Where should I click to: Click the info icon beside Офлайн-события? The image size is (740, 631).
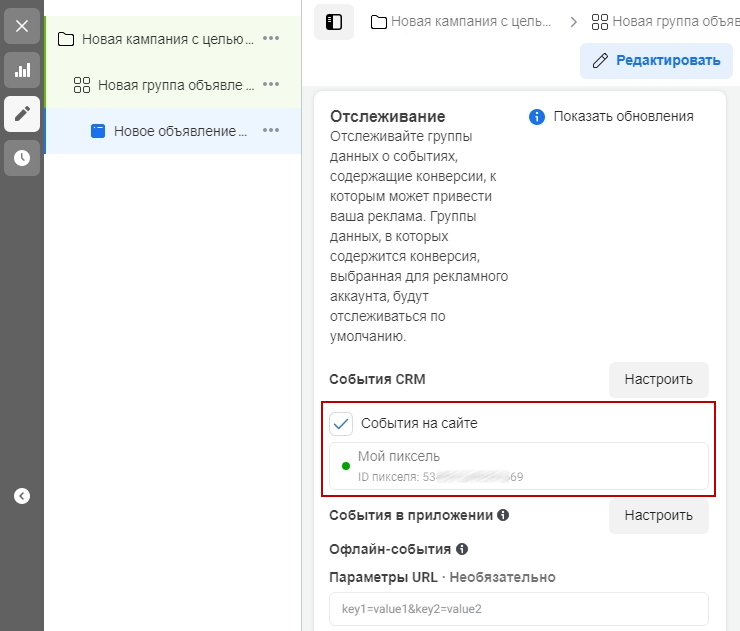(x=463, y=549)
